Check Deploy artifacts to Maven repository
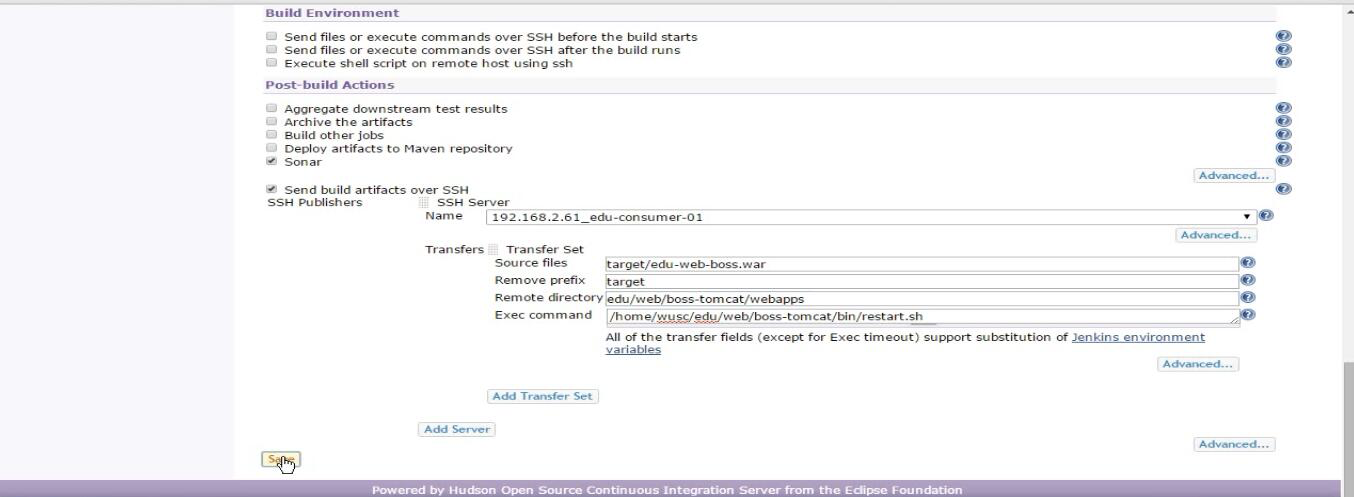The image size is (1354, 497). 271,147
